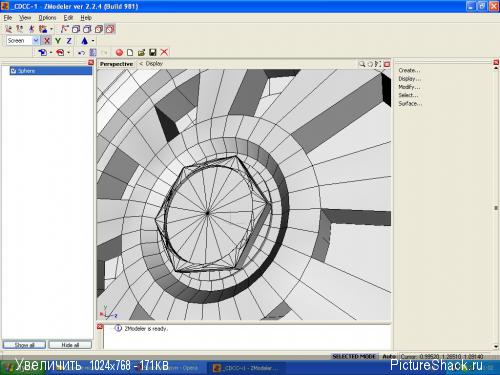
Task: Click the Perspective viewport tab
Action: (116, 64)
